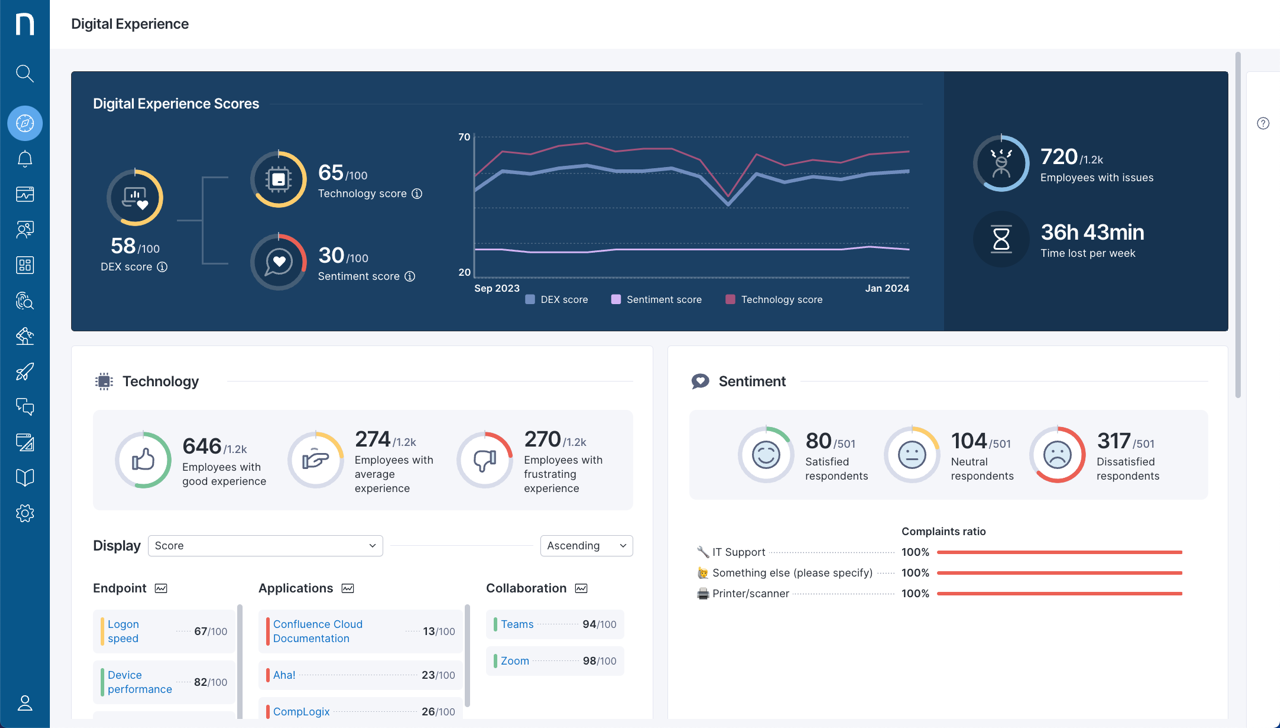Viewport: 1280px width, 728px height.
Task: Open search from the left sidebar
Action: [25, 73]
